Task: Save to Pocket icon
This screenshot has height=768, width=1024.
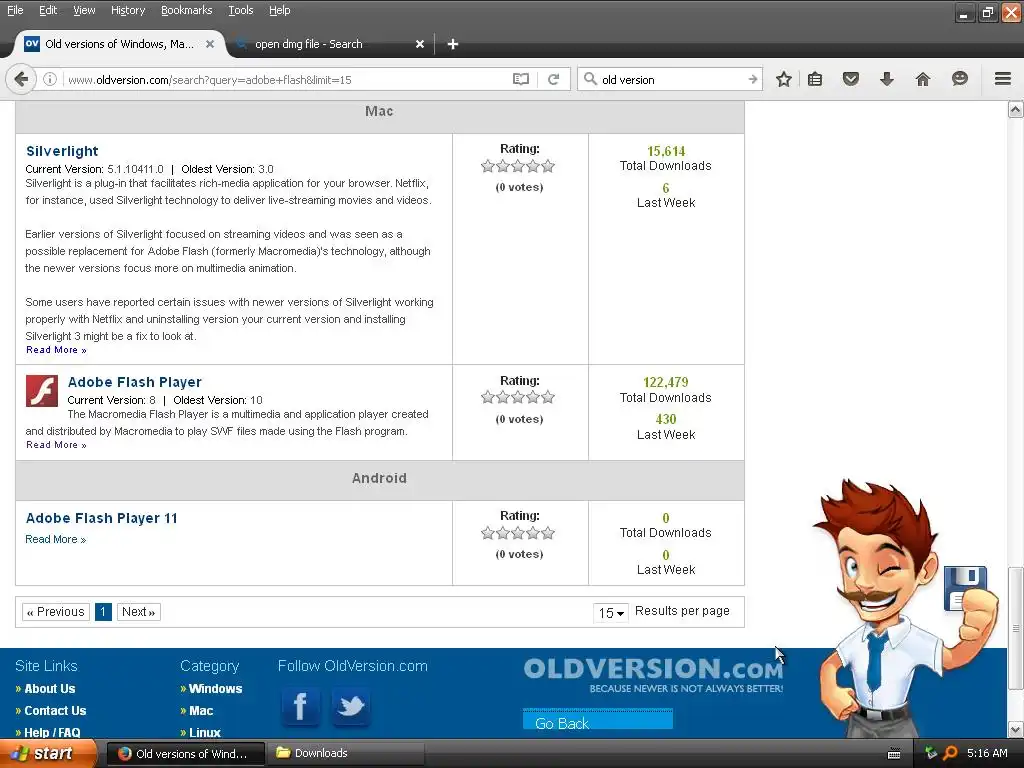Action: [850, 80]
